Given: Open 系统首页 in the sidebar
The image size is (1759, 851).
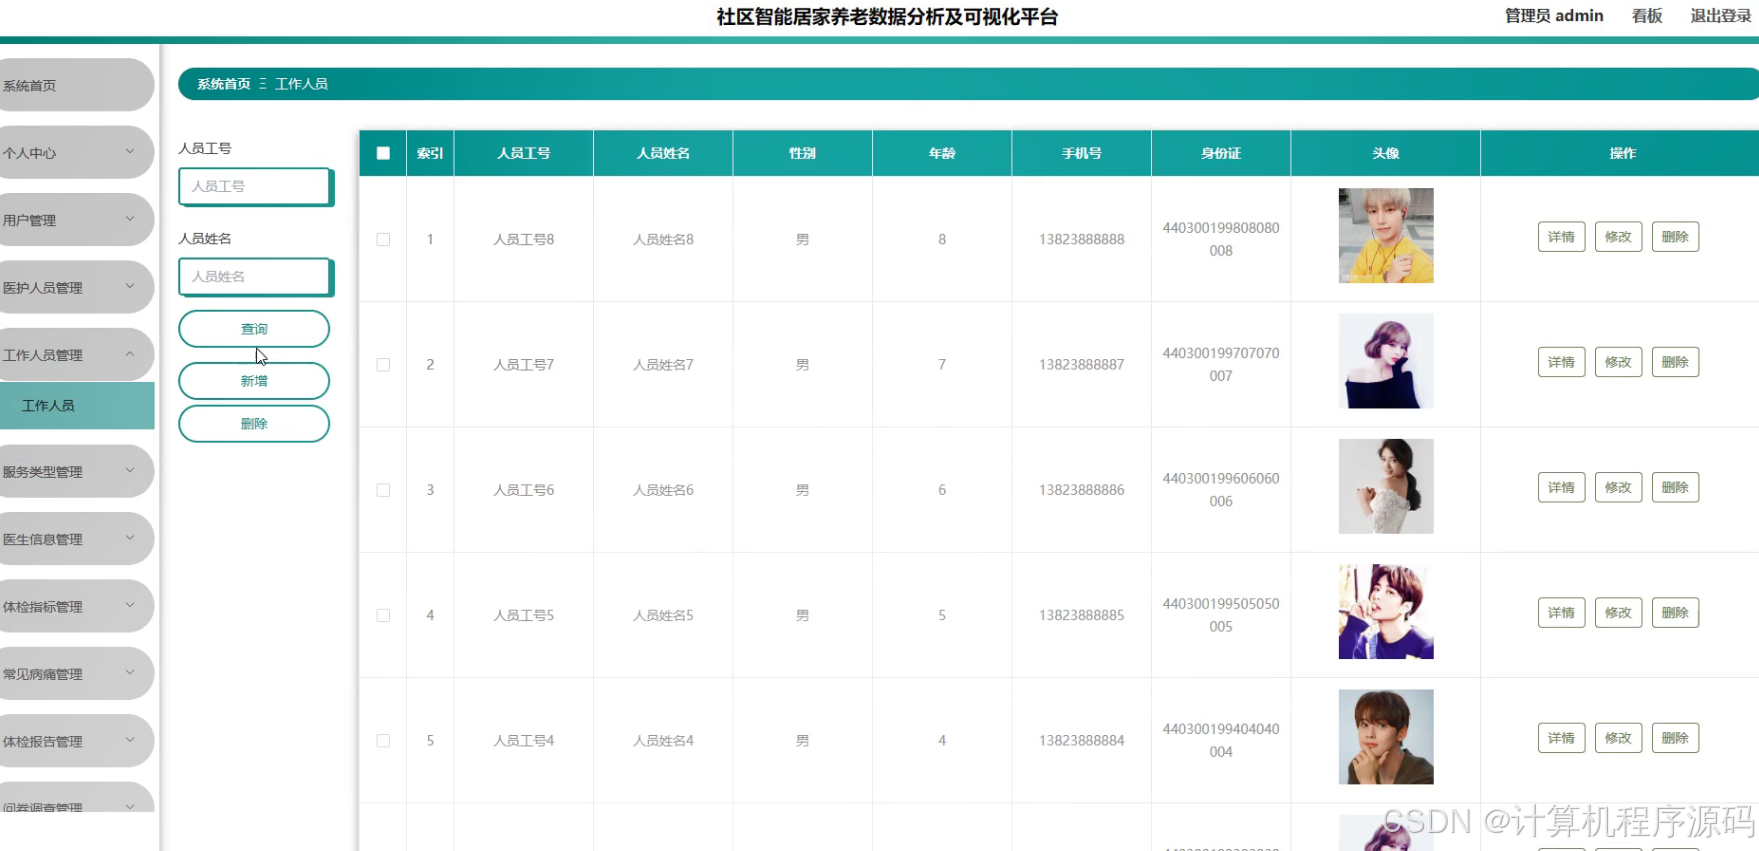Looking at the screenshot, I should [77, 85].
